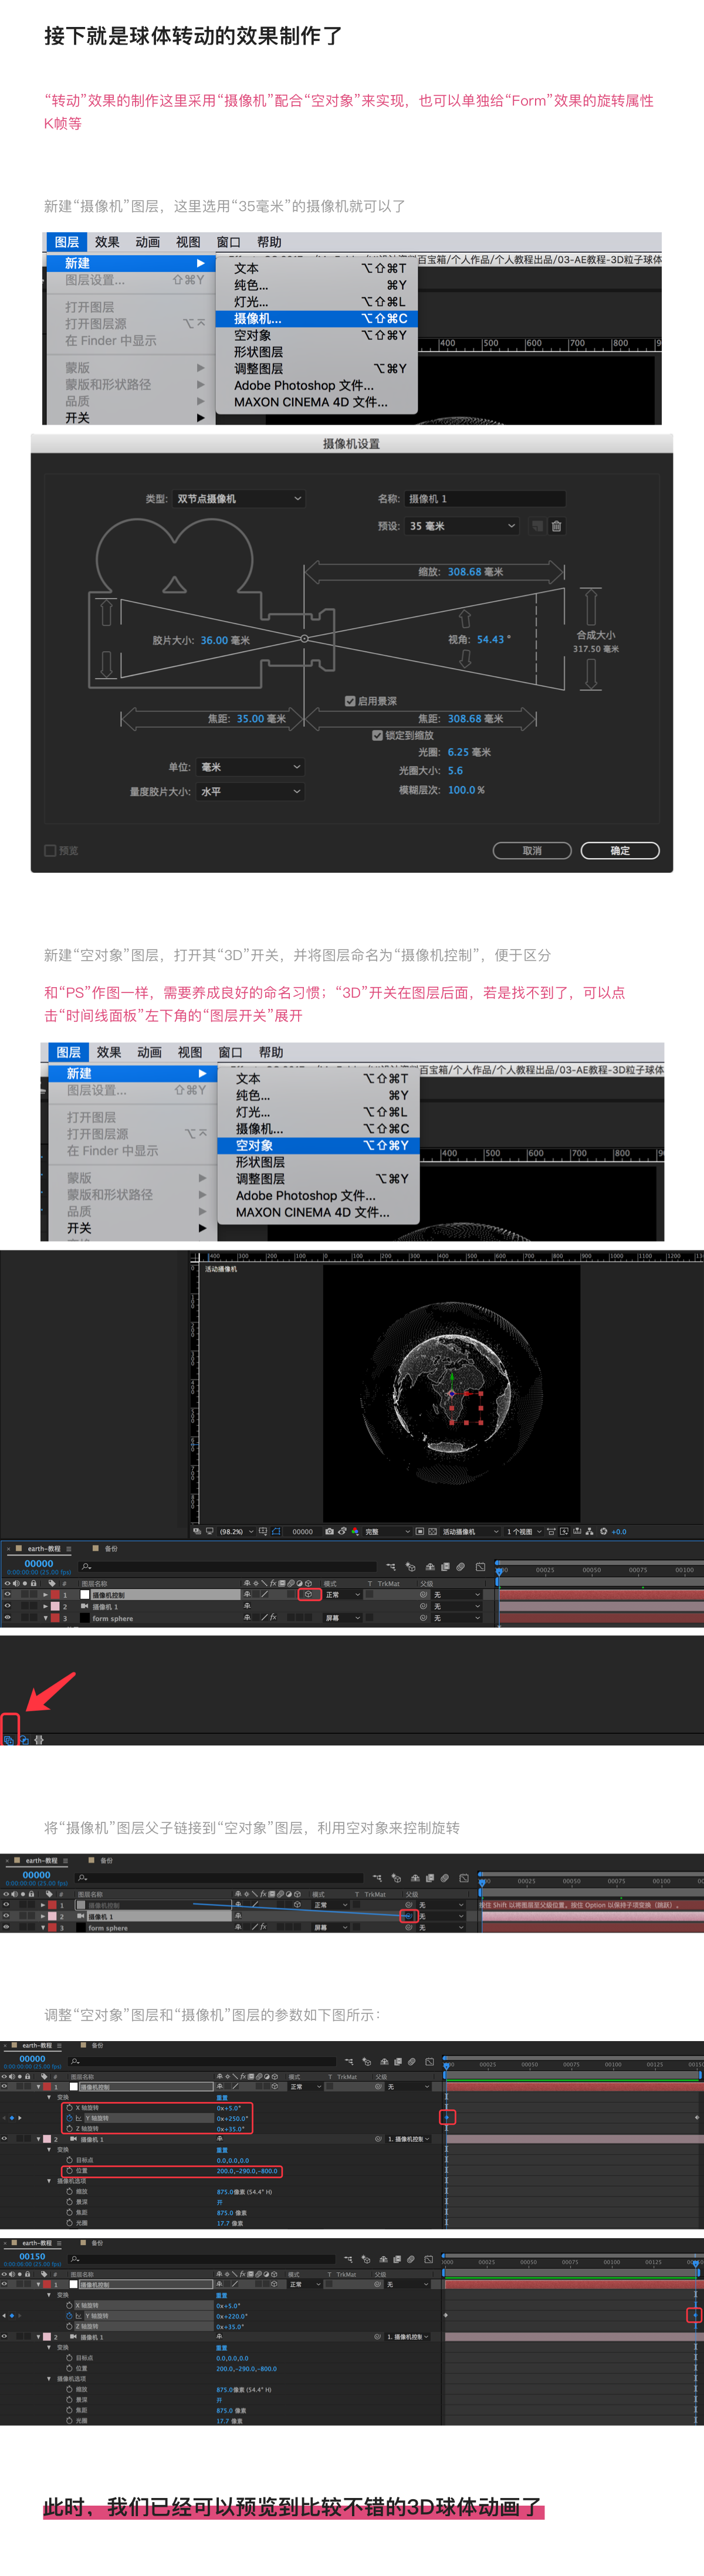Viewport: 704px width, 2576px height.
Task: Click the 模糊层次 value 100.0%
Action: click(x=466, y=789)
